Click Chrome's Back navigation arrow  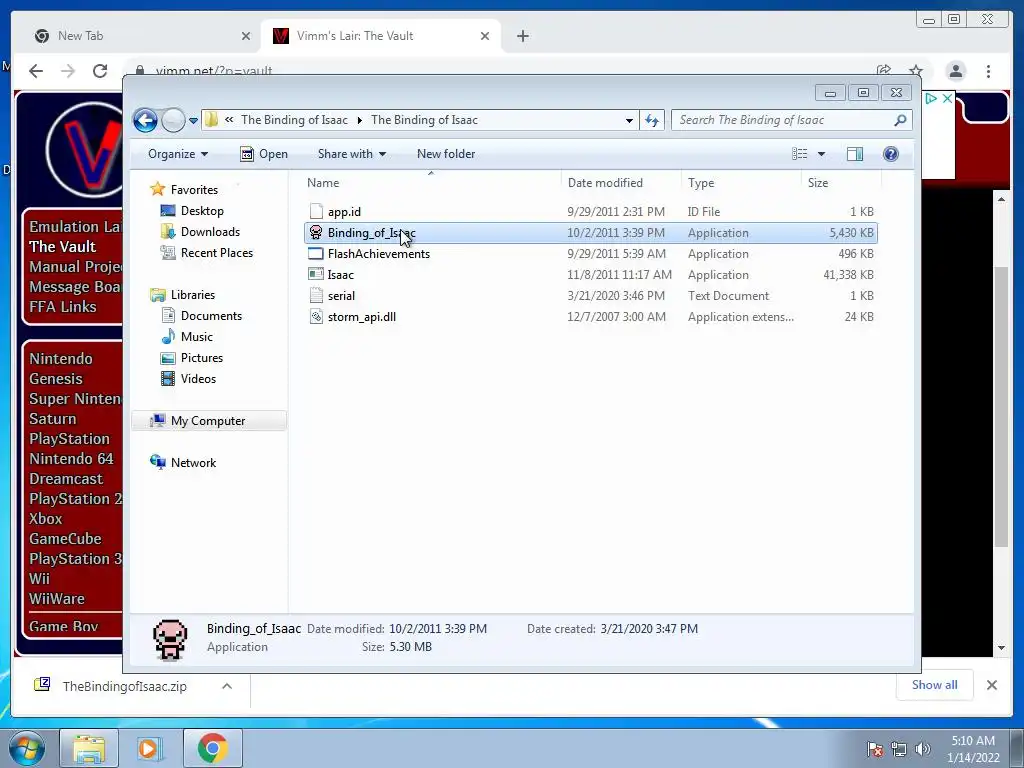tap(36, 71)
